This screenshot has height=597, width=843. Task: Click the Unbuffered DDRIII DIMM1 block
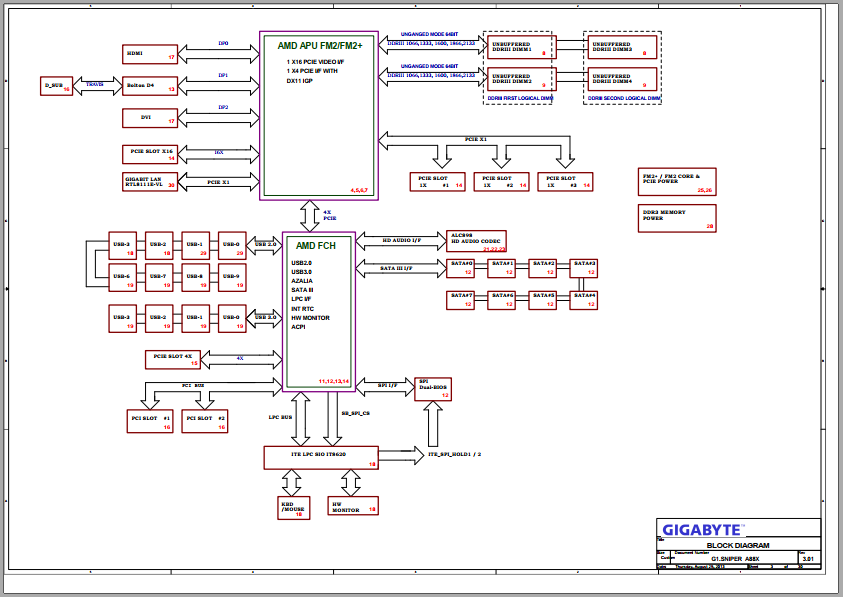click(518, 47)
